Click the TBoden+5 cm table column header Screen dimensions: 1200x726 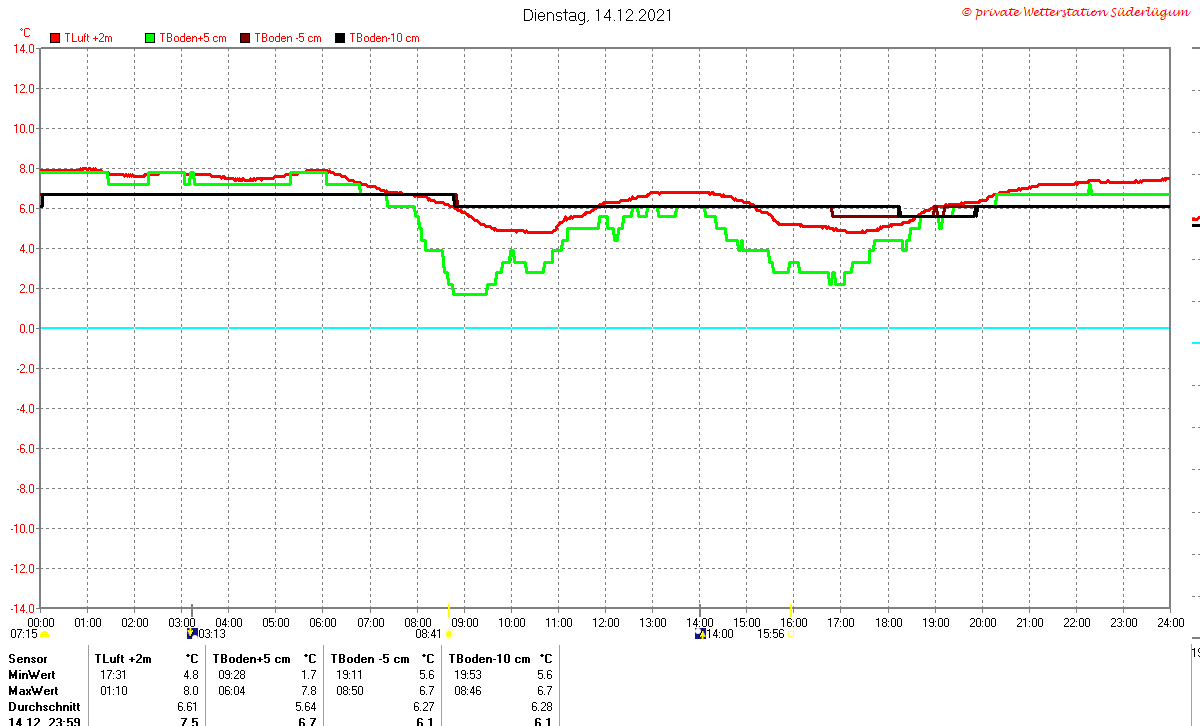251,659
